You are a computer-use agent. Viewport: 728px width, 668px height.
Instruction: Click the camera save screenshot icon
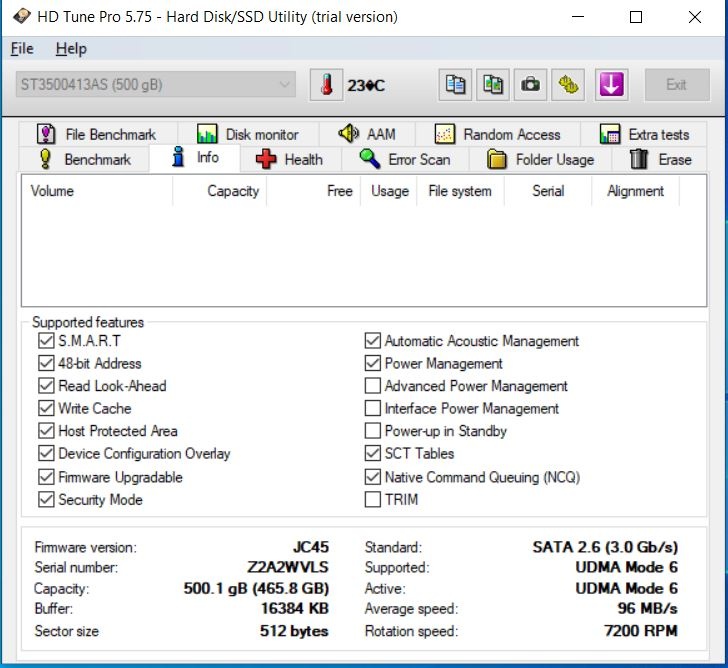pos(530,85)
